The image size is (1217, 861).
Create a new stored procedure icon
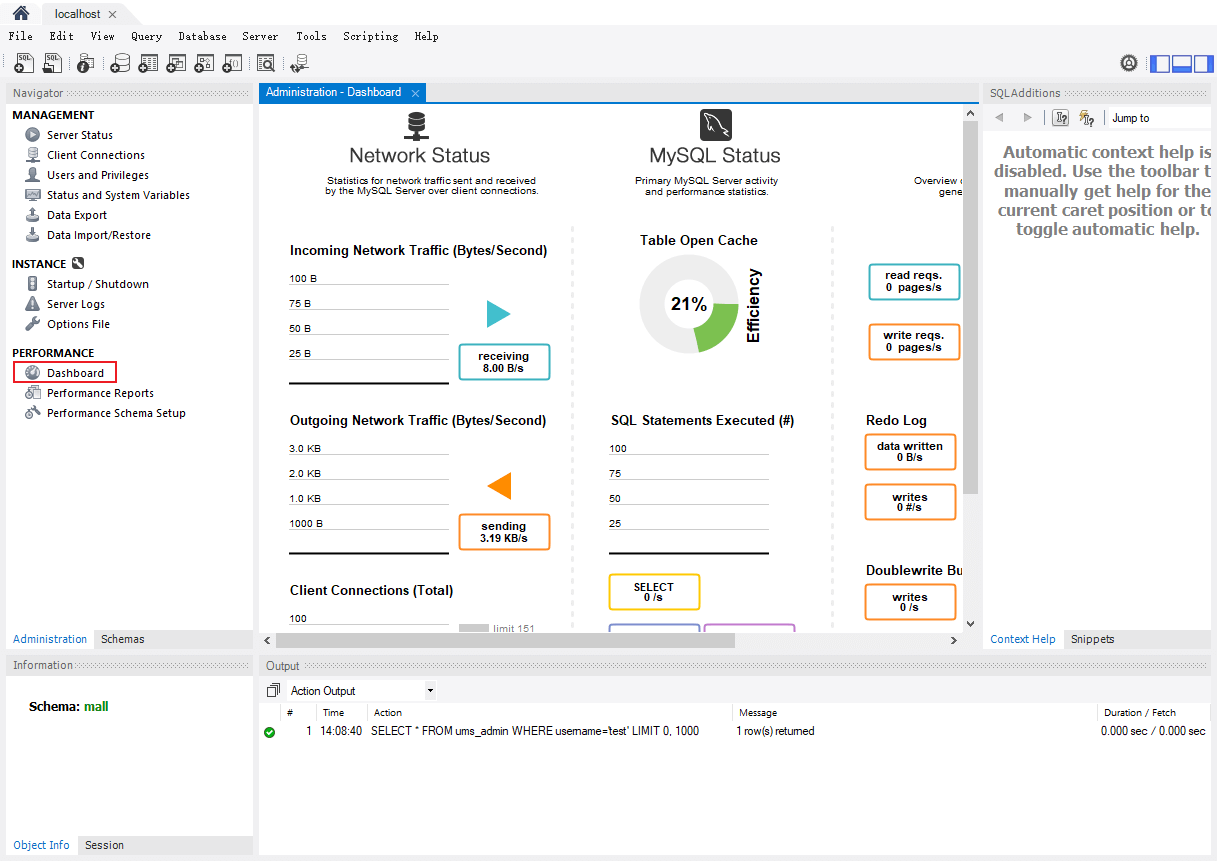point(204,63)
